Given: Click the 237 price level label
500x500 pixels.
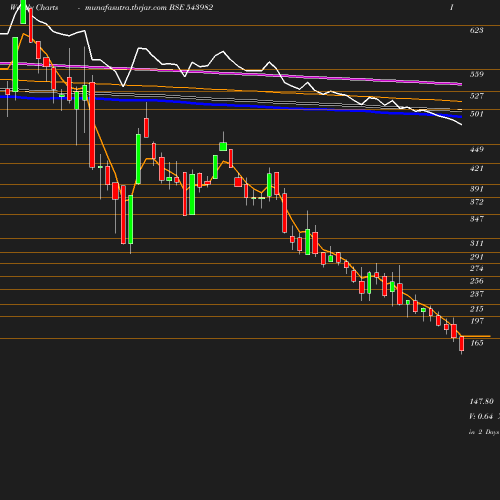Looking at the screenshot, I should click(x=476, y=294).
